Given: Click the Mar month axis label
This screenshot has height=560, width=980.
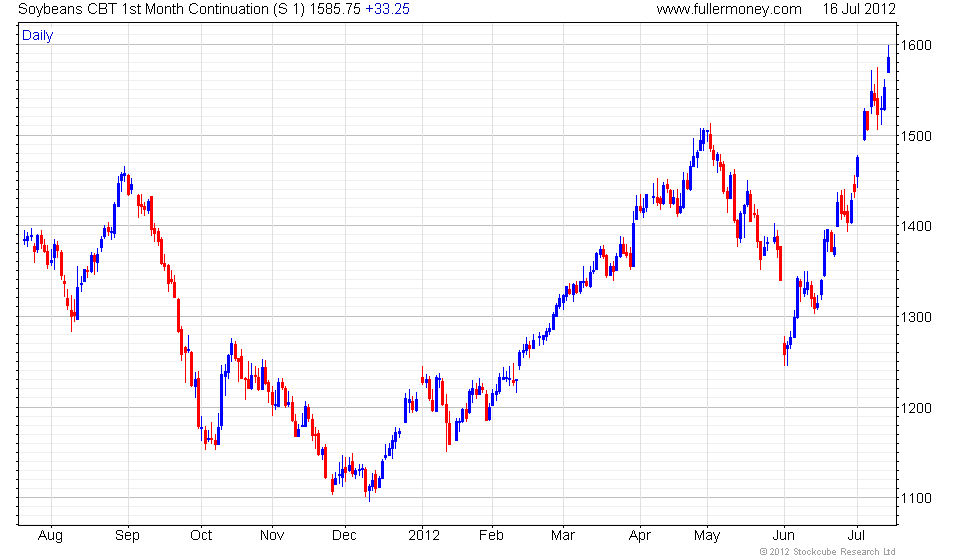Looking at the screenshot, I should point(563,536).
